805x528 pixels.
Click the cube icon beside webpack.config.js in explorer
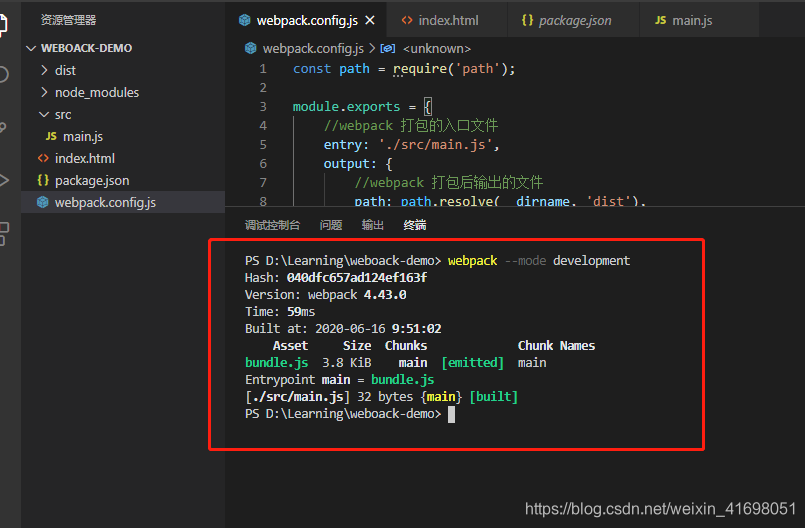pyautogui.click(x=43, y=202)
